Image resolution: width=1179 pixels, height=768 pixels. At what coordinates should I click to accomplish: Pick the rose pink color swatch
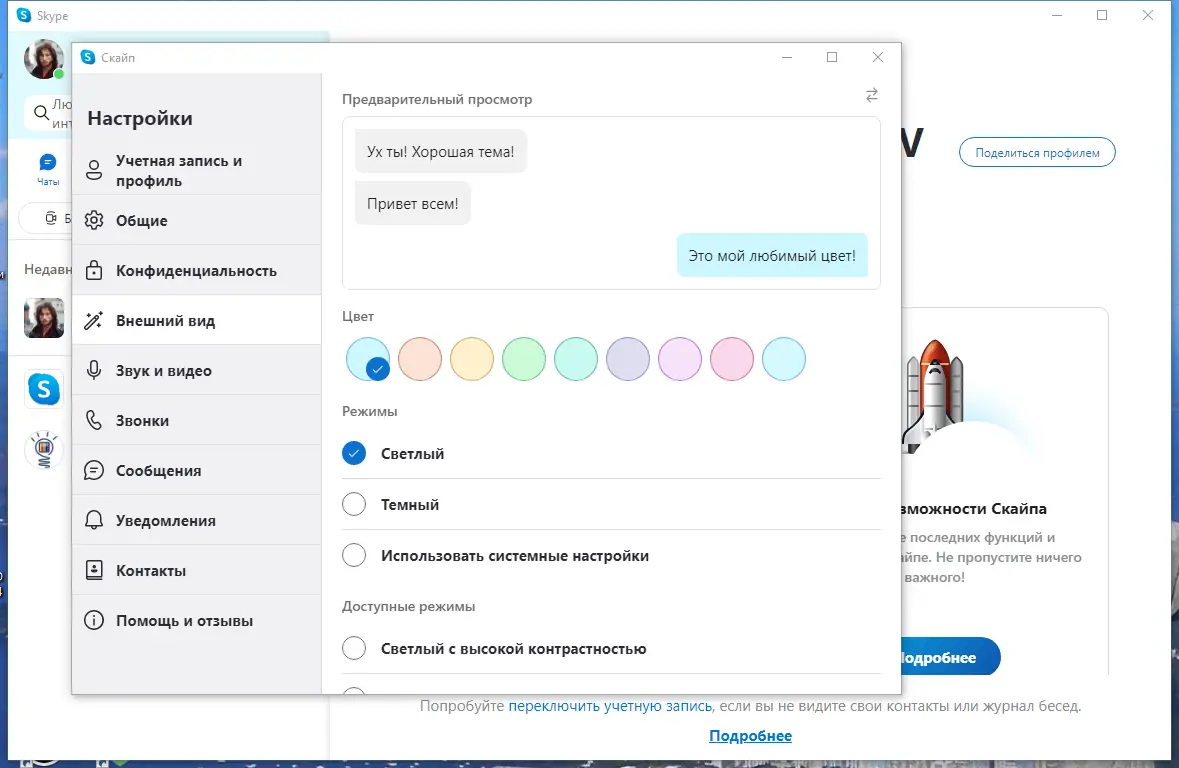click(732, 359)
